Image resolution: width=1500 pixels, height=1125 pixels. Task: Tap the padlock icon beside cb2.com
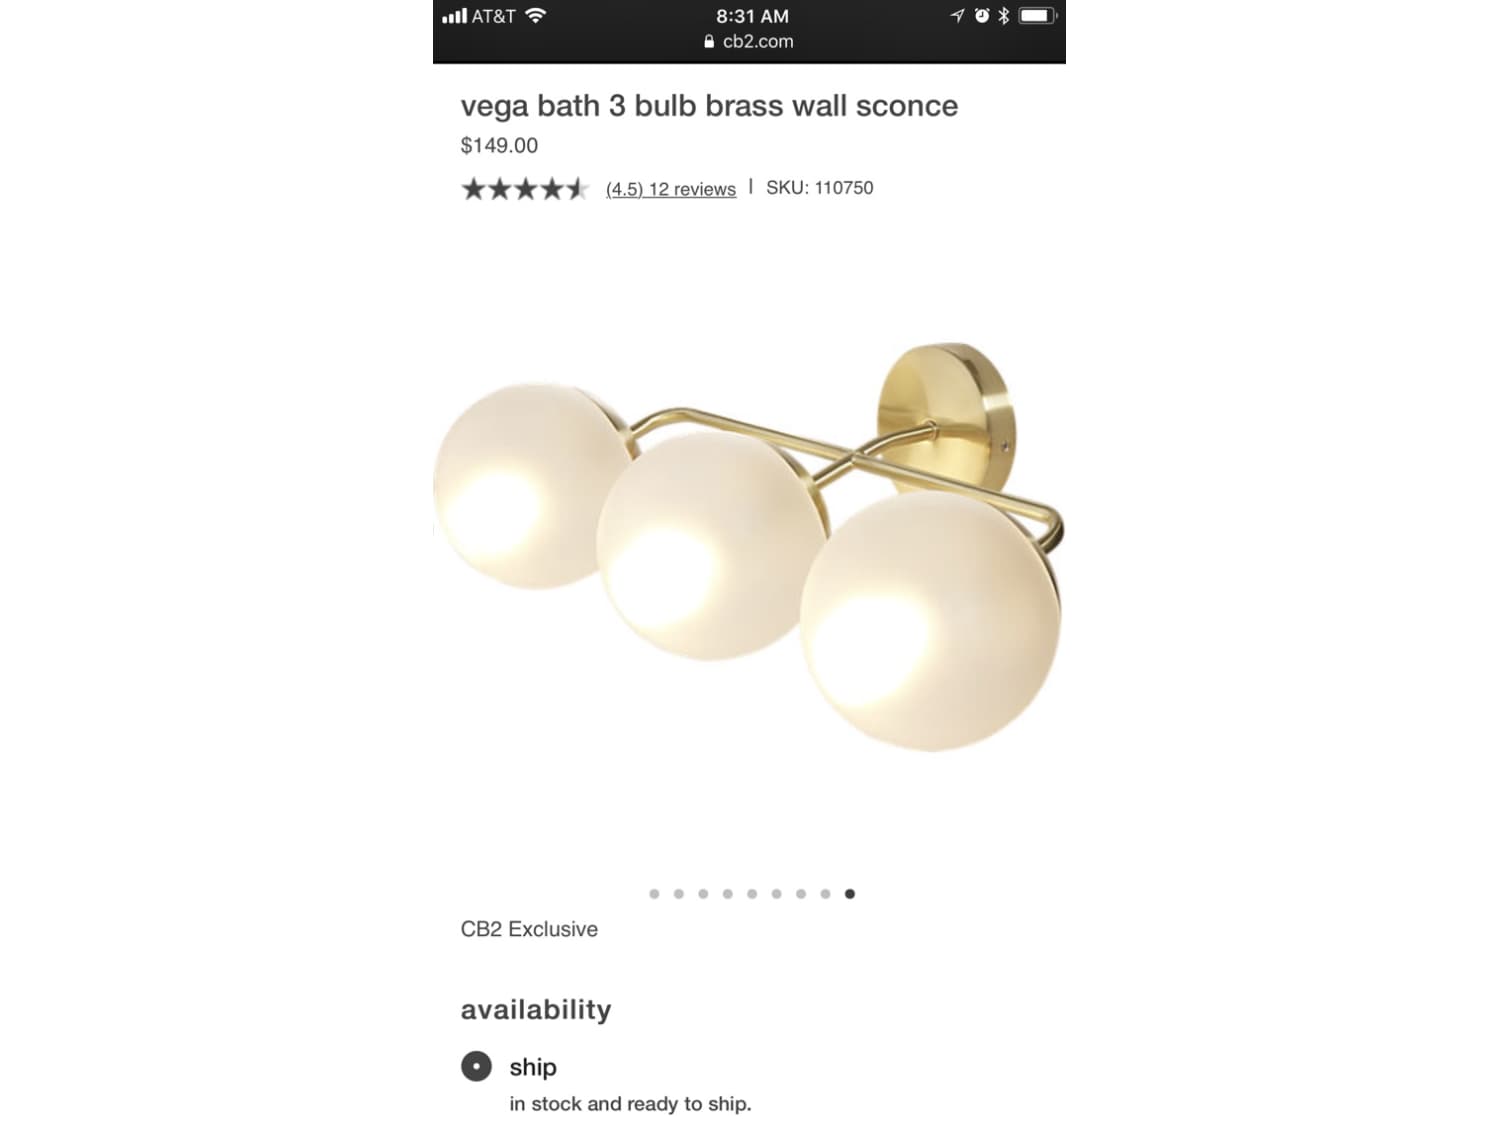709,41
